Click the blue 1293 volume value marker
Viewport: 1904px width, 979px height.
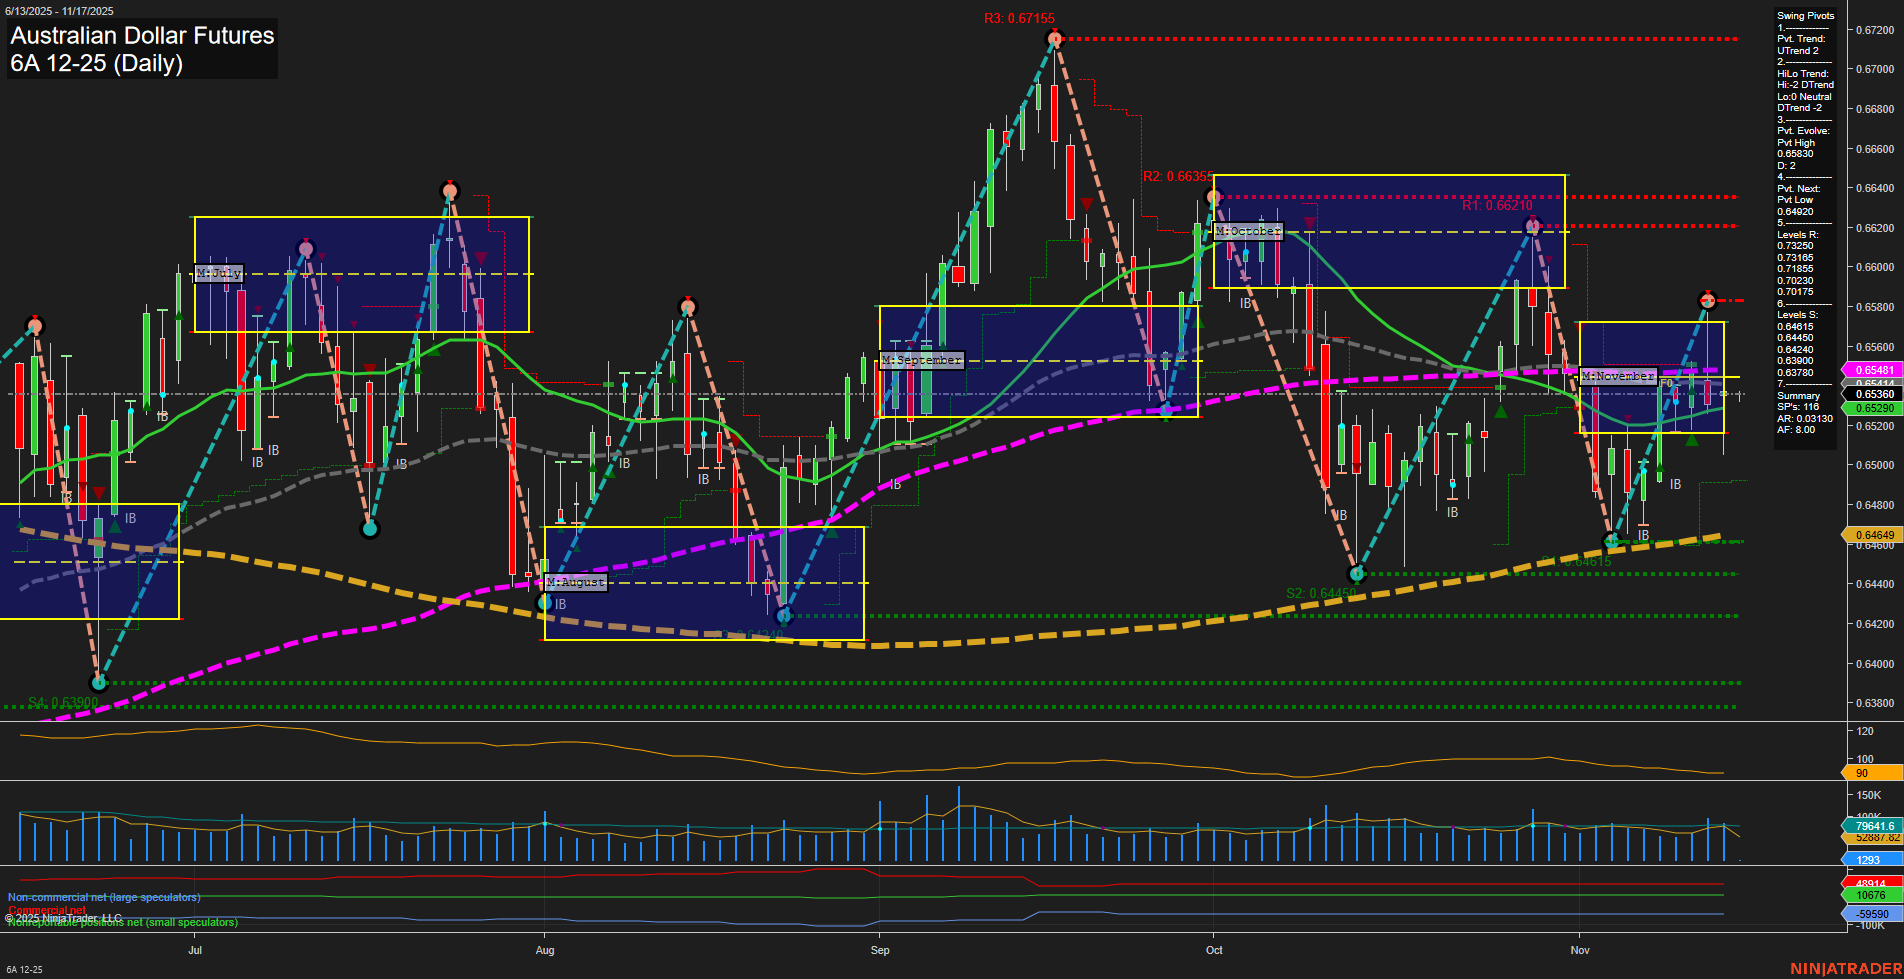click(x=1872, y=859)
